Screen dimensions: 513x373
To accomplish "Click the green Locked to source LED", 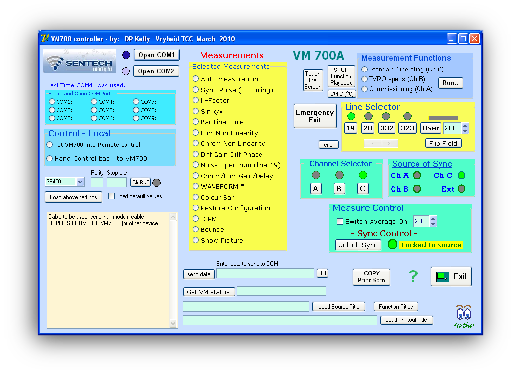I will (393, 244).
